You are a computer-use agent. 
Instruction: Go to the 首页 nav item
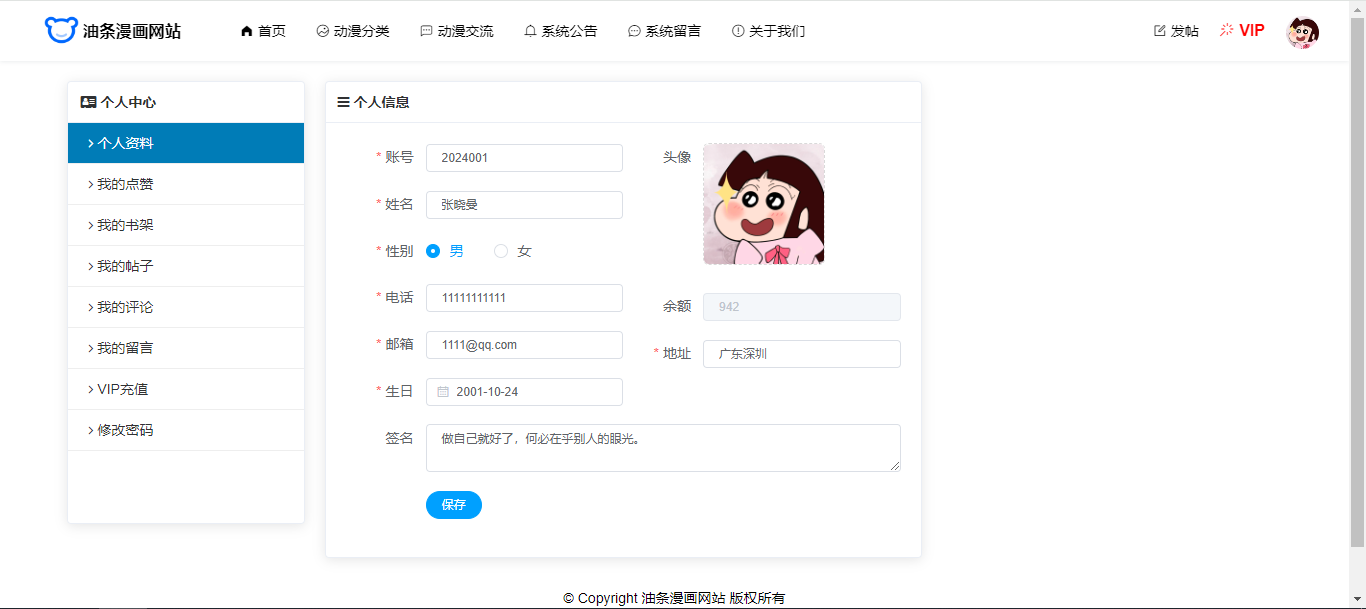pyautogui.click(x=263, y=31)
